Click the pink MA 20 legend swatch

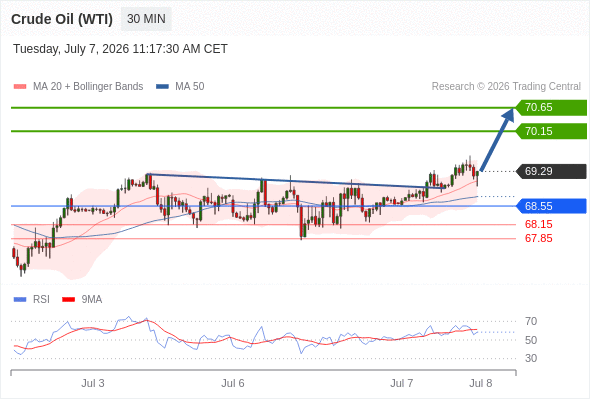(20, 87)
